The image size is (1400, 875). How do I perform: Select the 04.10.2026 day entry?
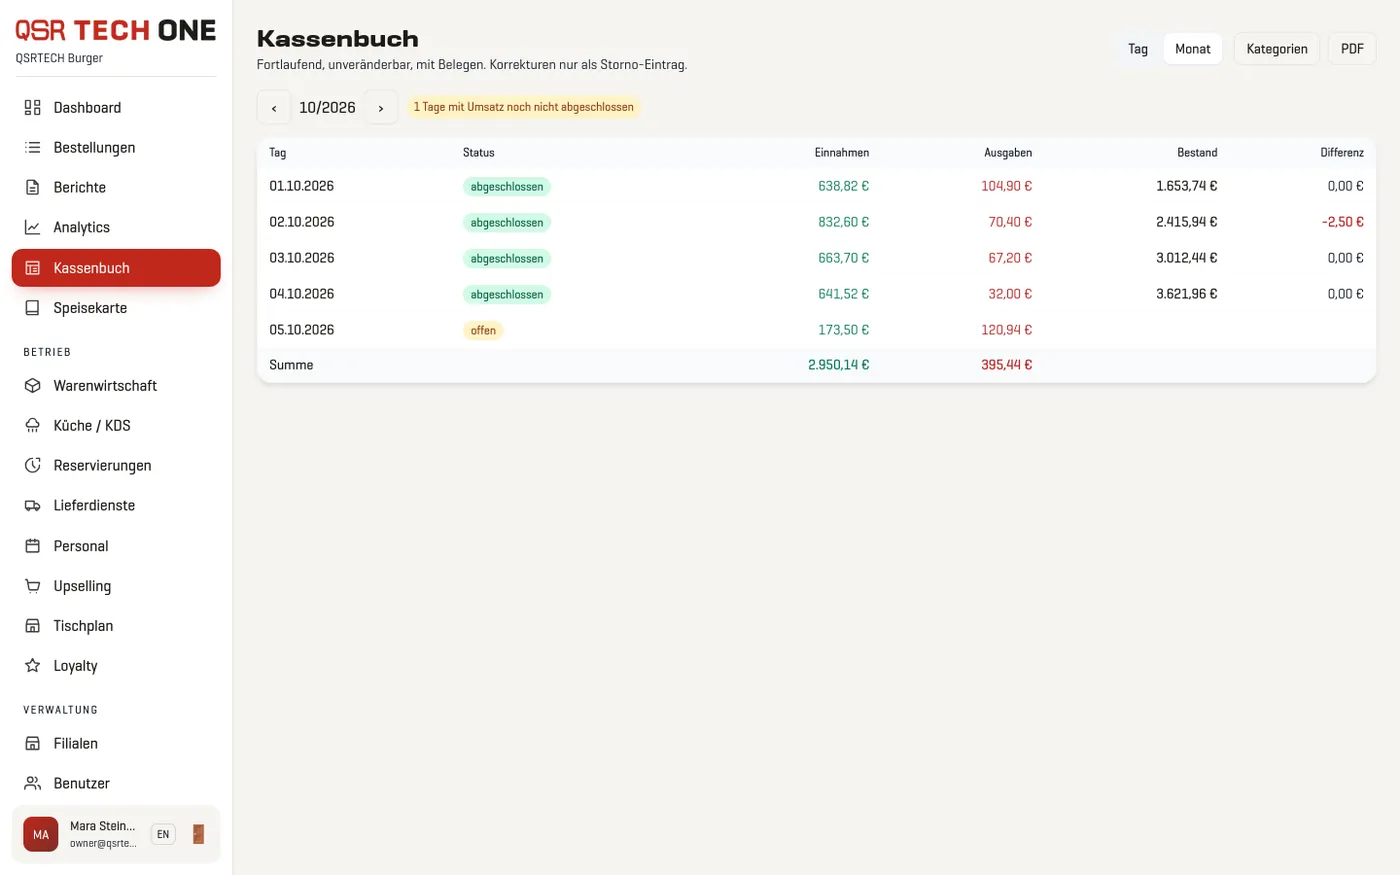(x=816, y=294)
